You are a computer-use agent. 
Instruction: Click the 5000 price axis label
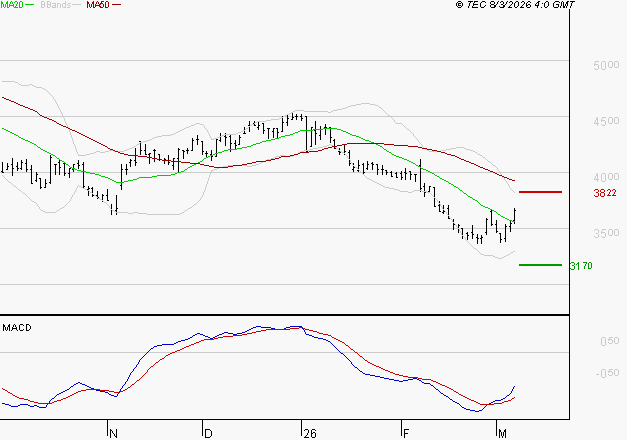point(606,65)
